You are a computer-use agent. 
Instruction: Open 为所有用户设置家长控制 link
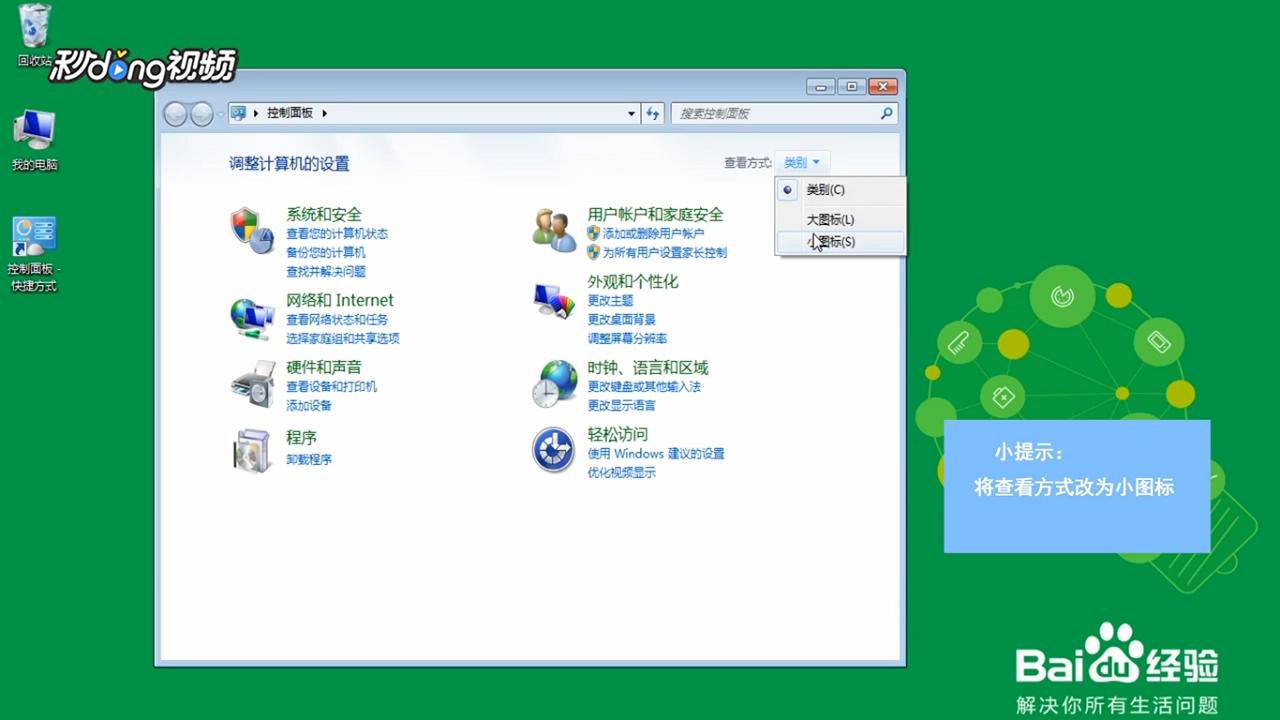[x=665, y=252]
